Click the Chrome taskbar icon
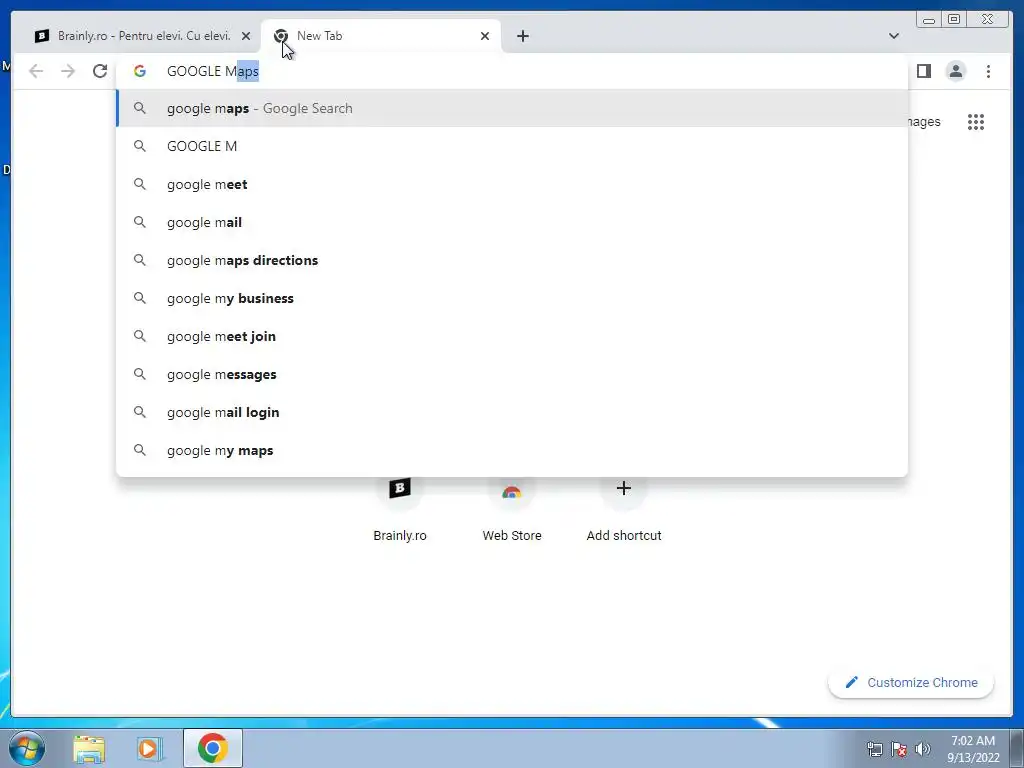Viewport: 1024px width, 768px height. pyautogui.click(x=213, y=748)
